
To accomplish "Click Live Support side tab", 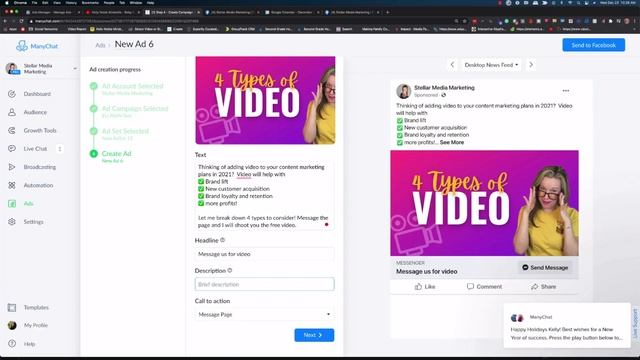I will (x=635, y=324).
